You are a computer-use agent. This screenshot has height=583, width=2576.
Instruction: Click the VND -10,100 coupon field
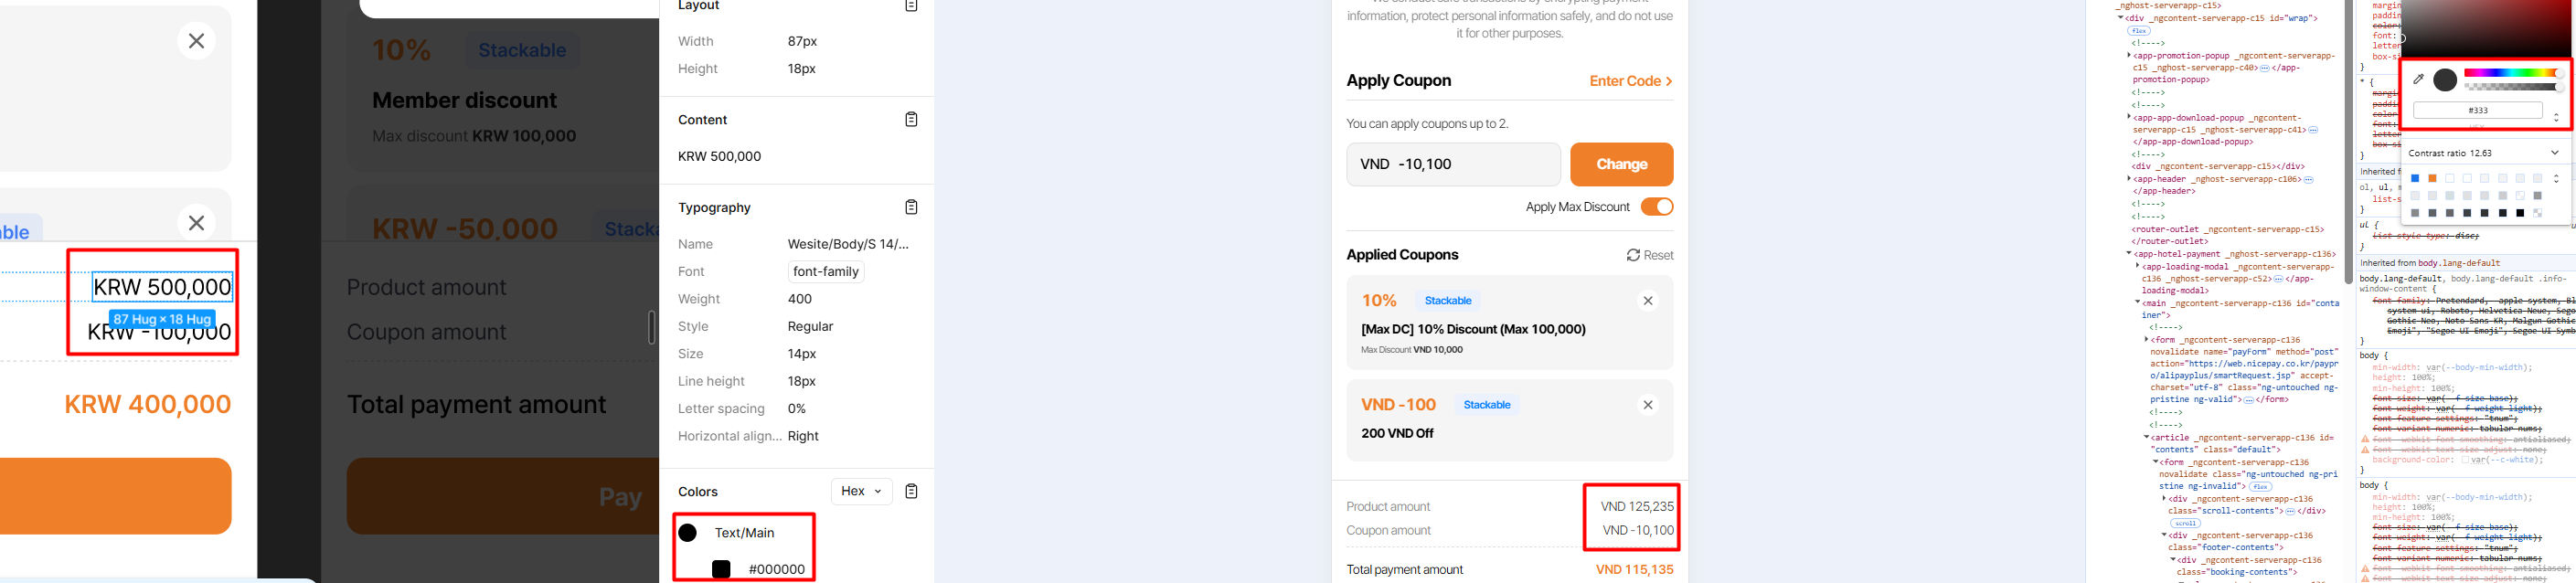point(1452,165)
